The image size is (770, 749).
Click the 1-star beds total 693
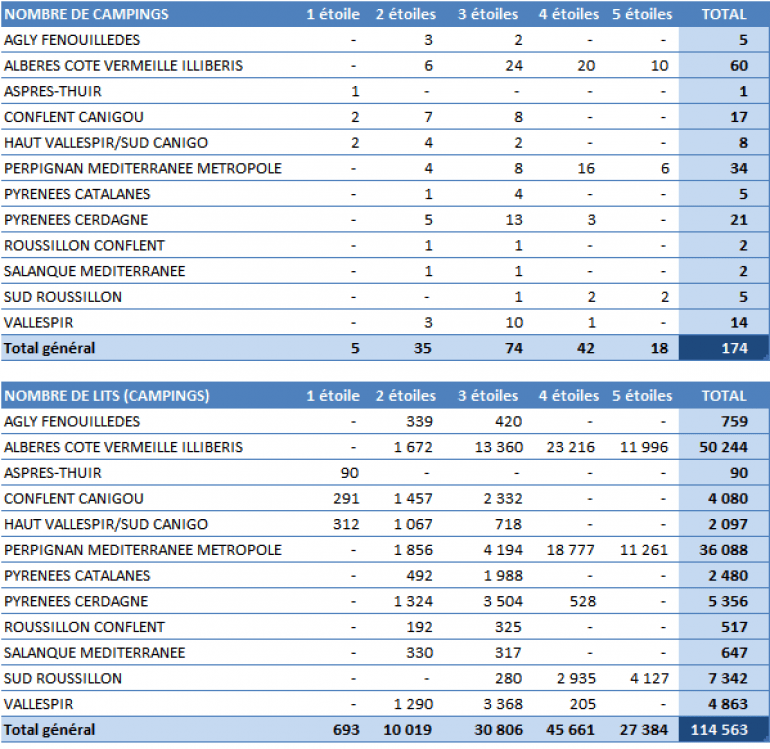pos(345,729)
